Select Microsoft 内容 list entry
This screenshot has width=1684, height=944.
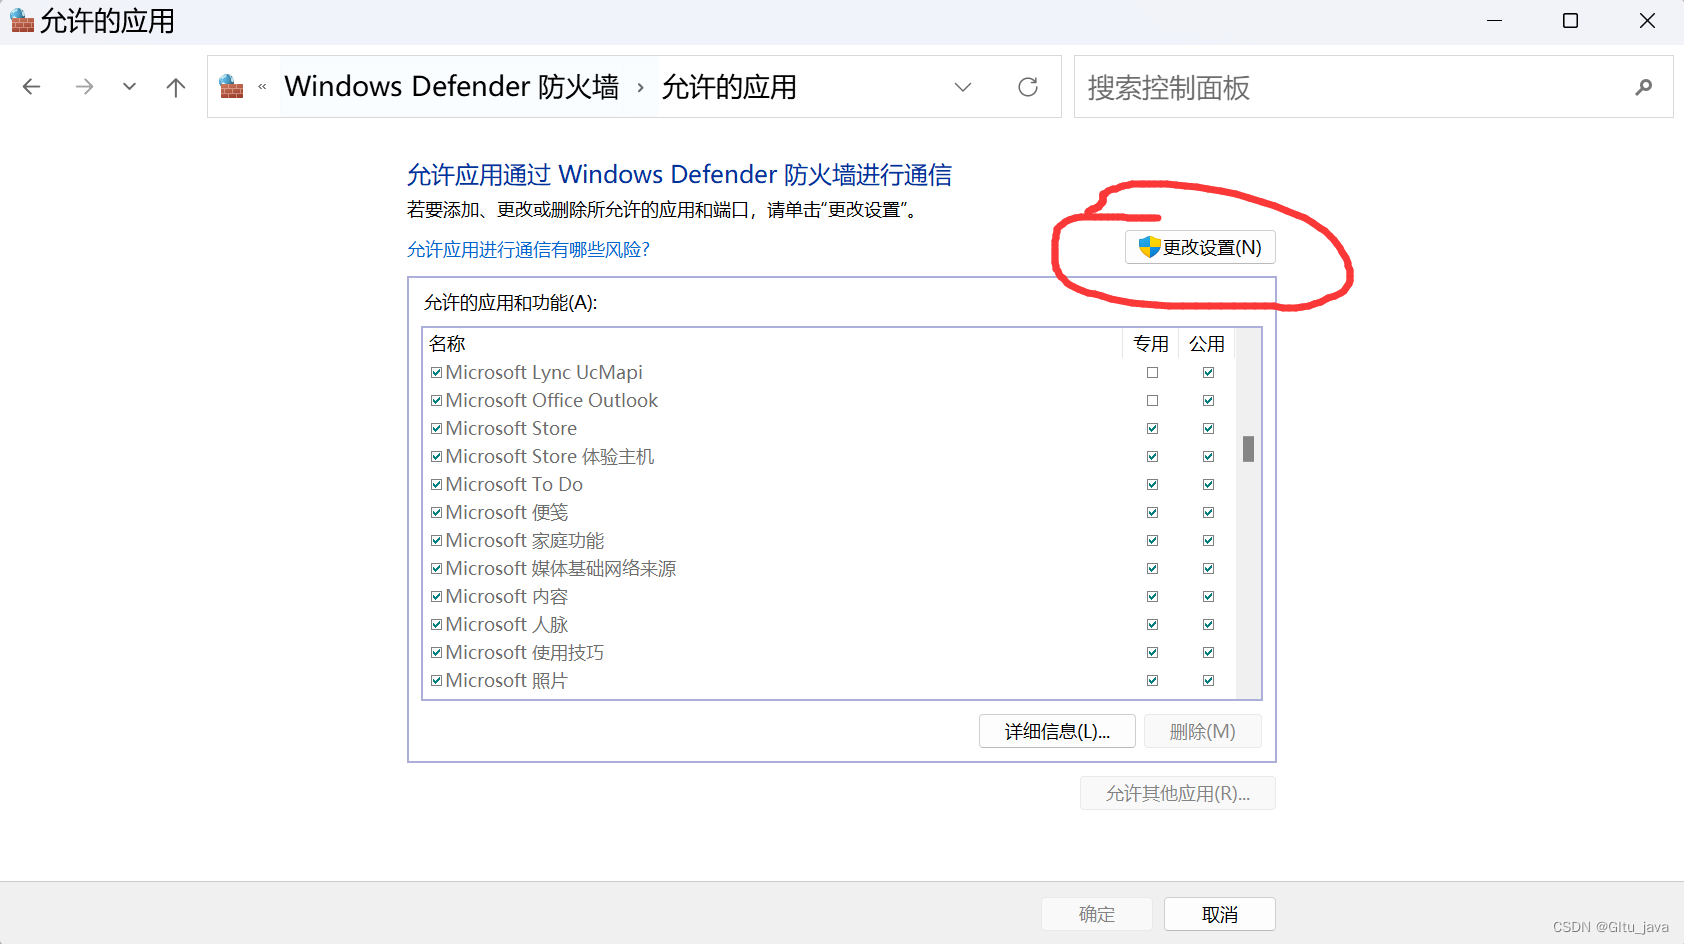click(507, 596)
